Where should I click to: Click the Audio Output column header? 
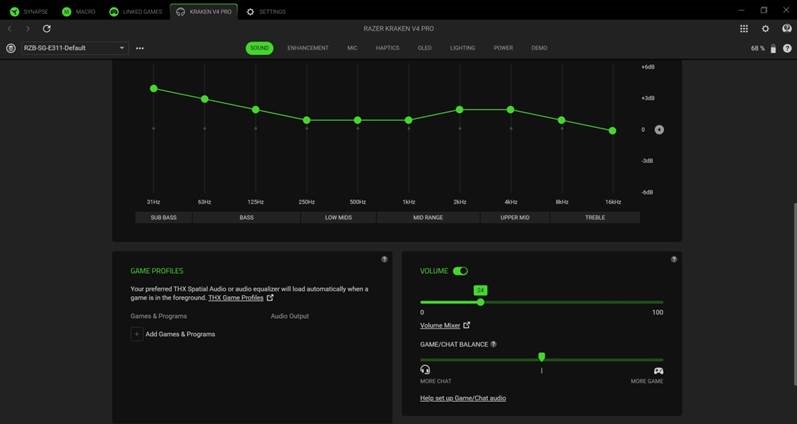(x=290, y=316)
